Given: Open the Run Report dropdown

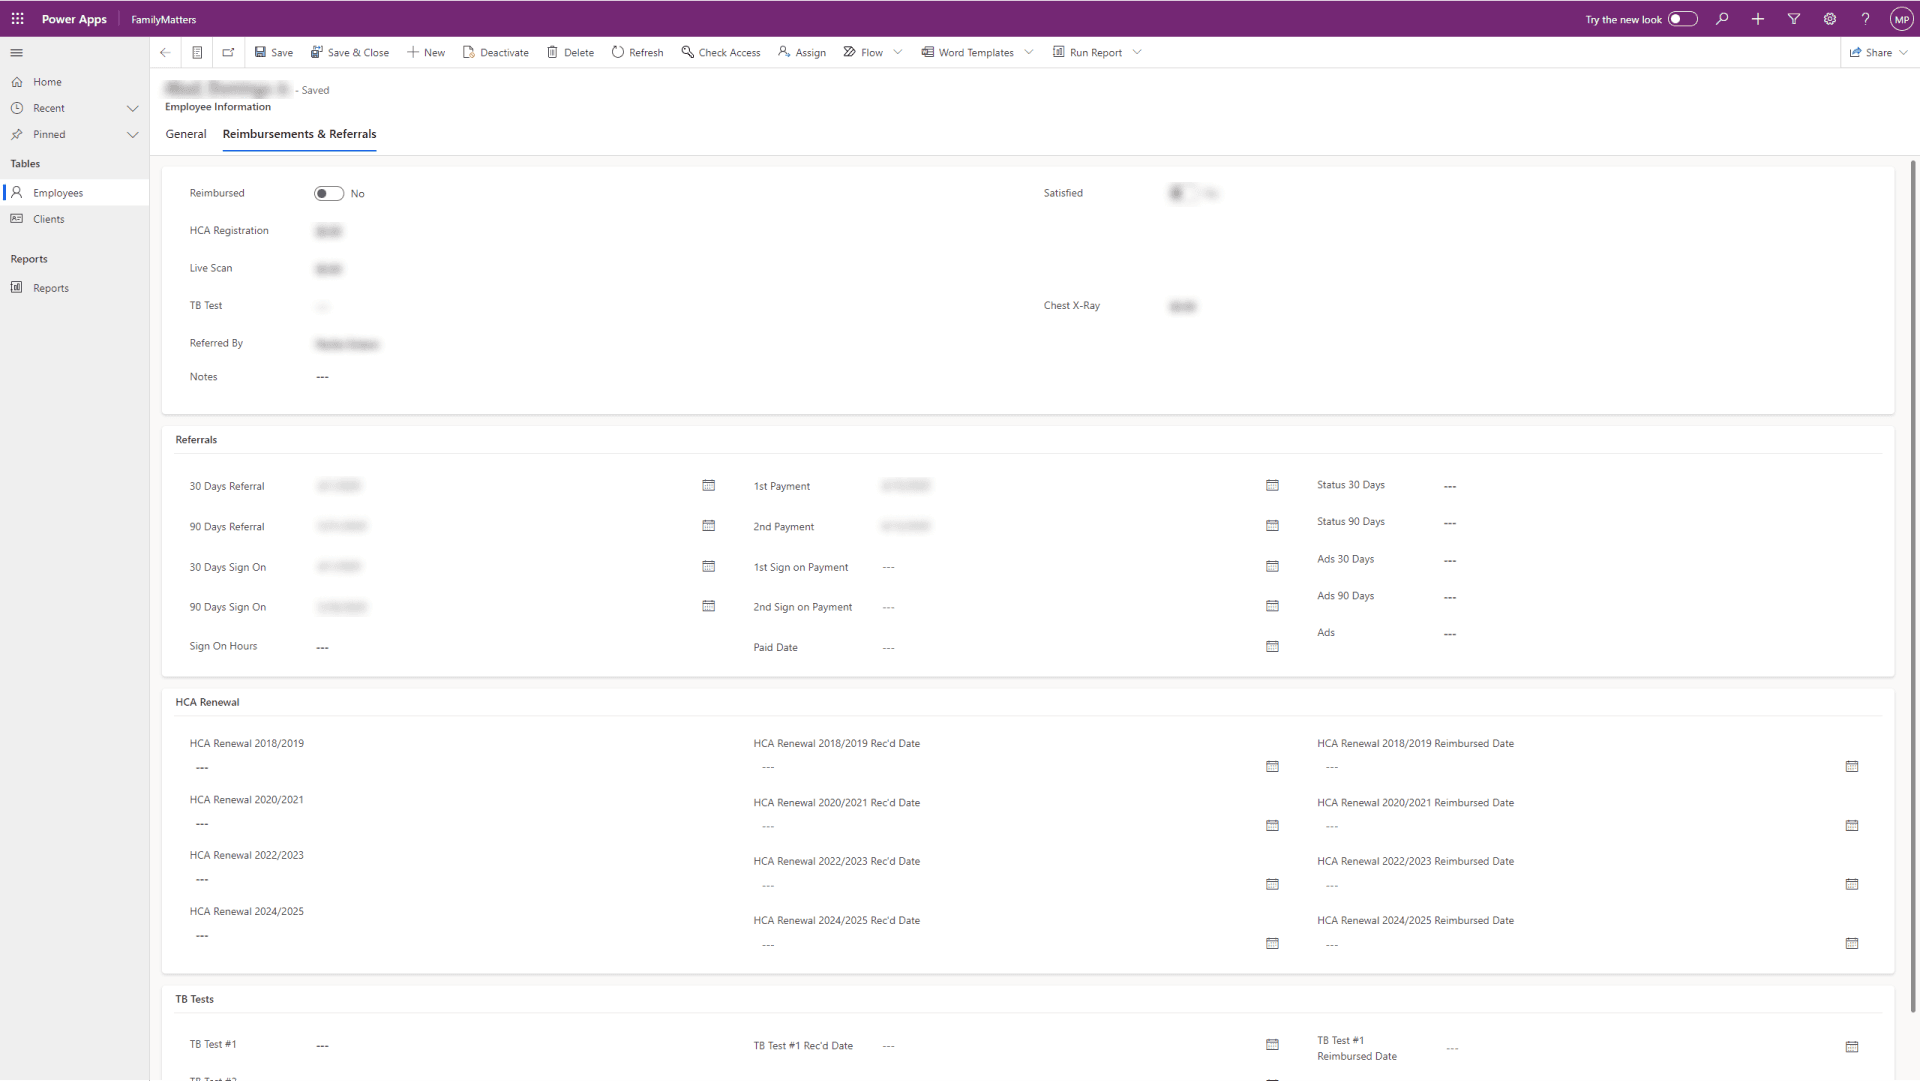Looking at the screenshot, I should (x=1138, y=52).
